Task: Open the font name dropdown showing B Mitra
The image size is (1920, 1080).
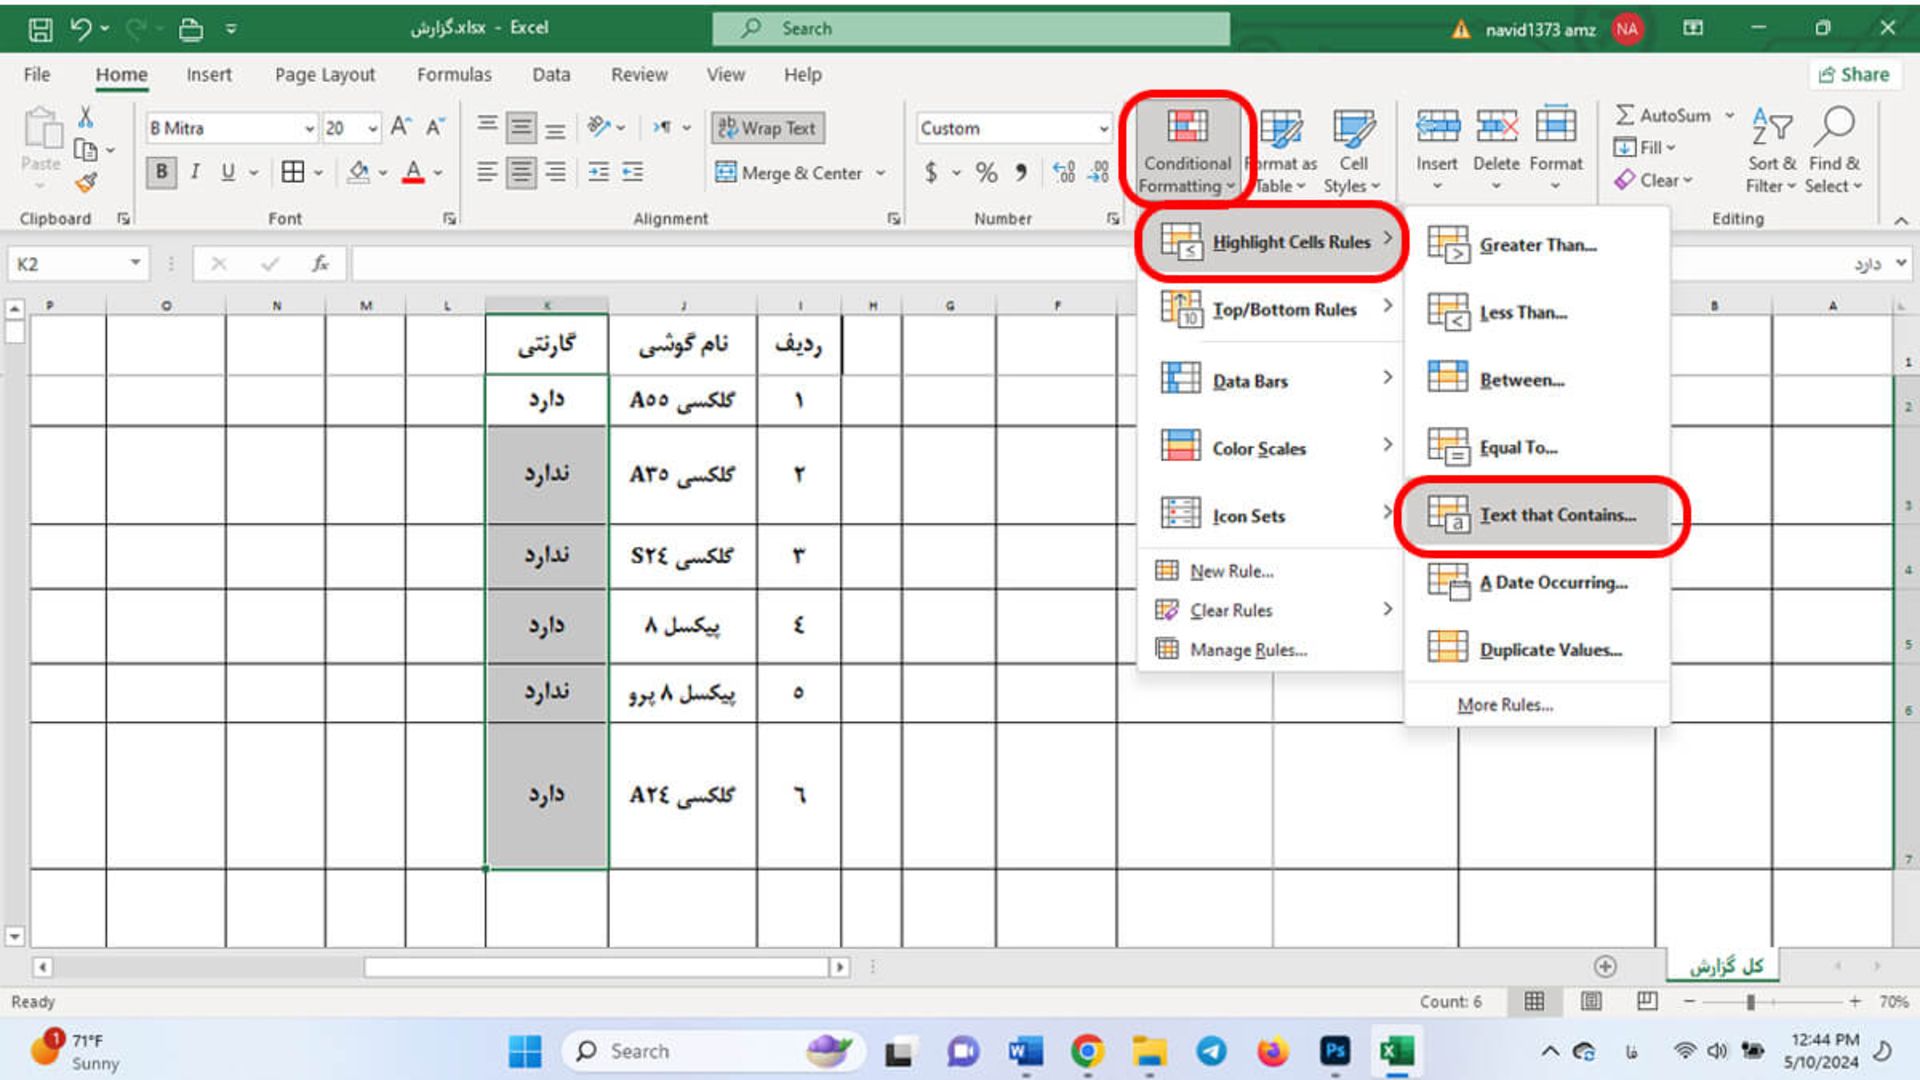Action: (x=309, y=128)
